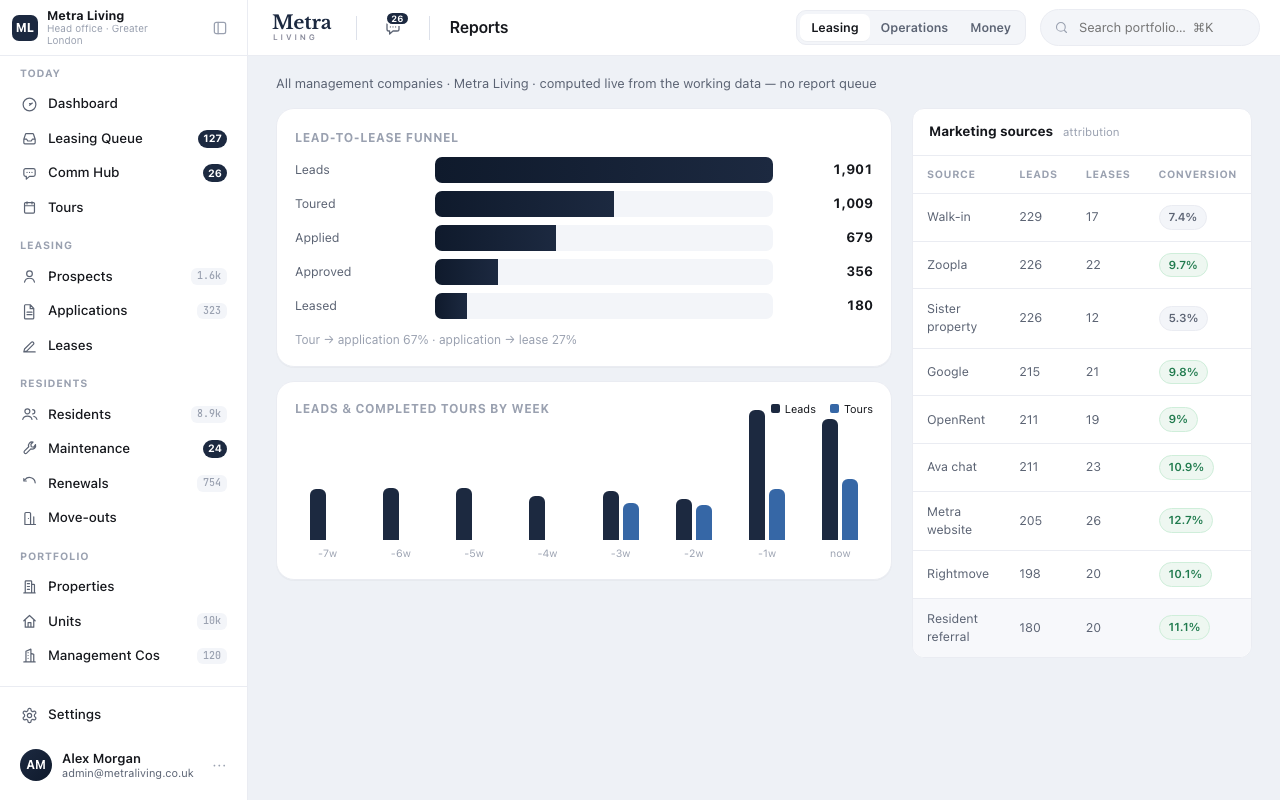Click the Properties building icon
The height and width of the screenshot is (800, 1280).
tap(29, 587)
